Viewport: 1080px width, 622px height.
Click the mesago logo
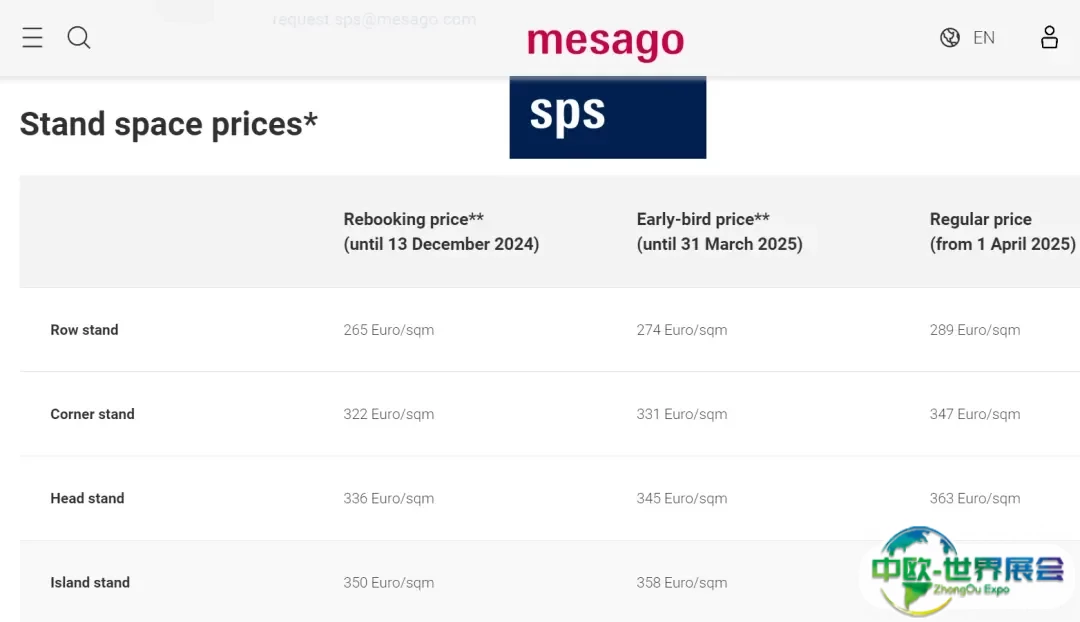(606, 42)
